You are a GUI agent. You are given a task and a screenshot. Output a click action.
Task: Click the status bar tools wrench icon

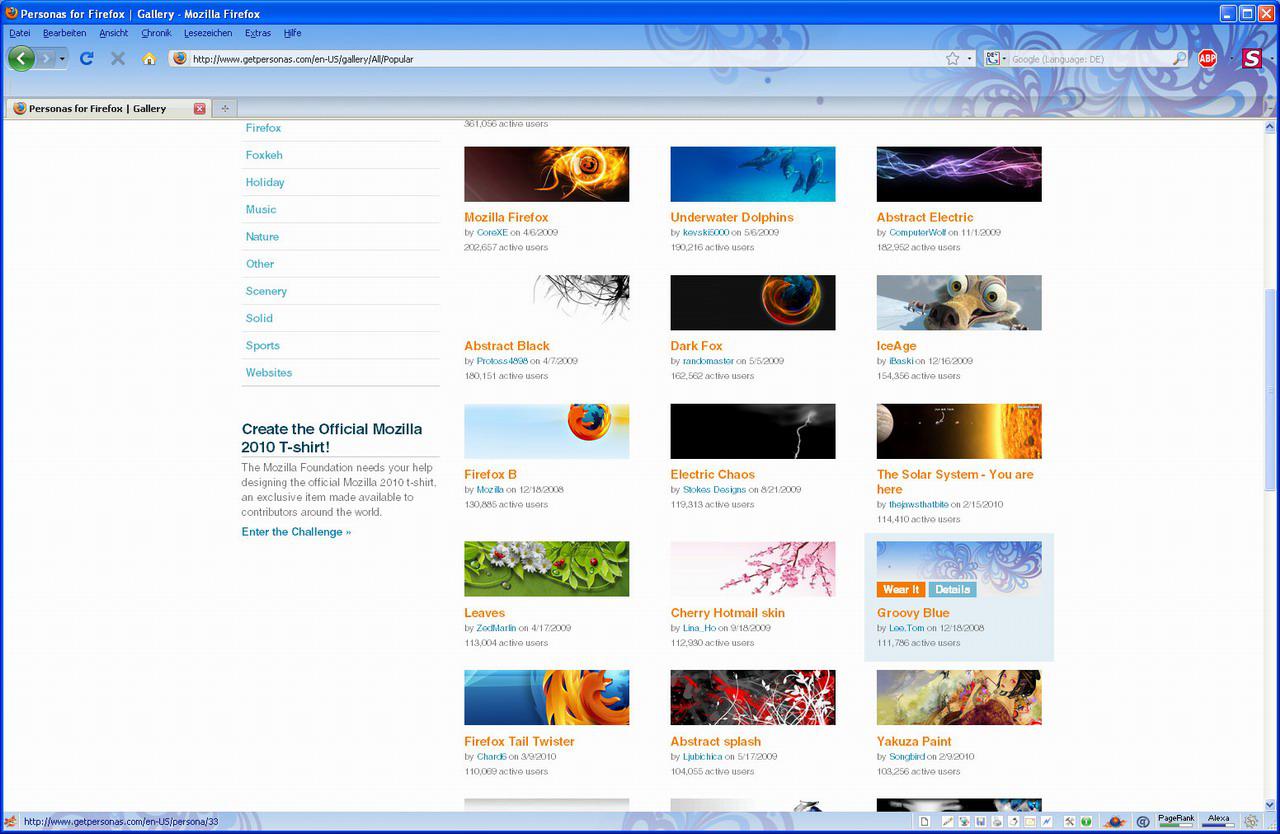1069,822
